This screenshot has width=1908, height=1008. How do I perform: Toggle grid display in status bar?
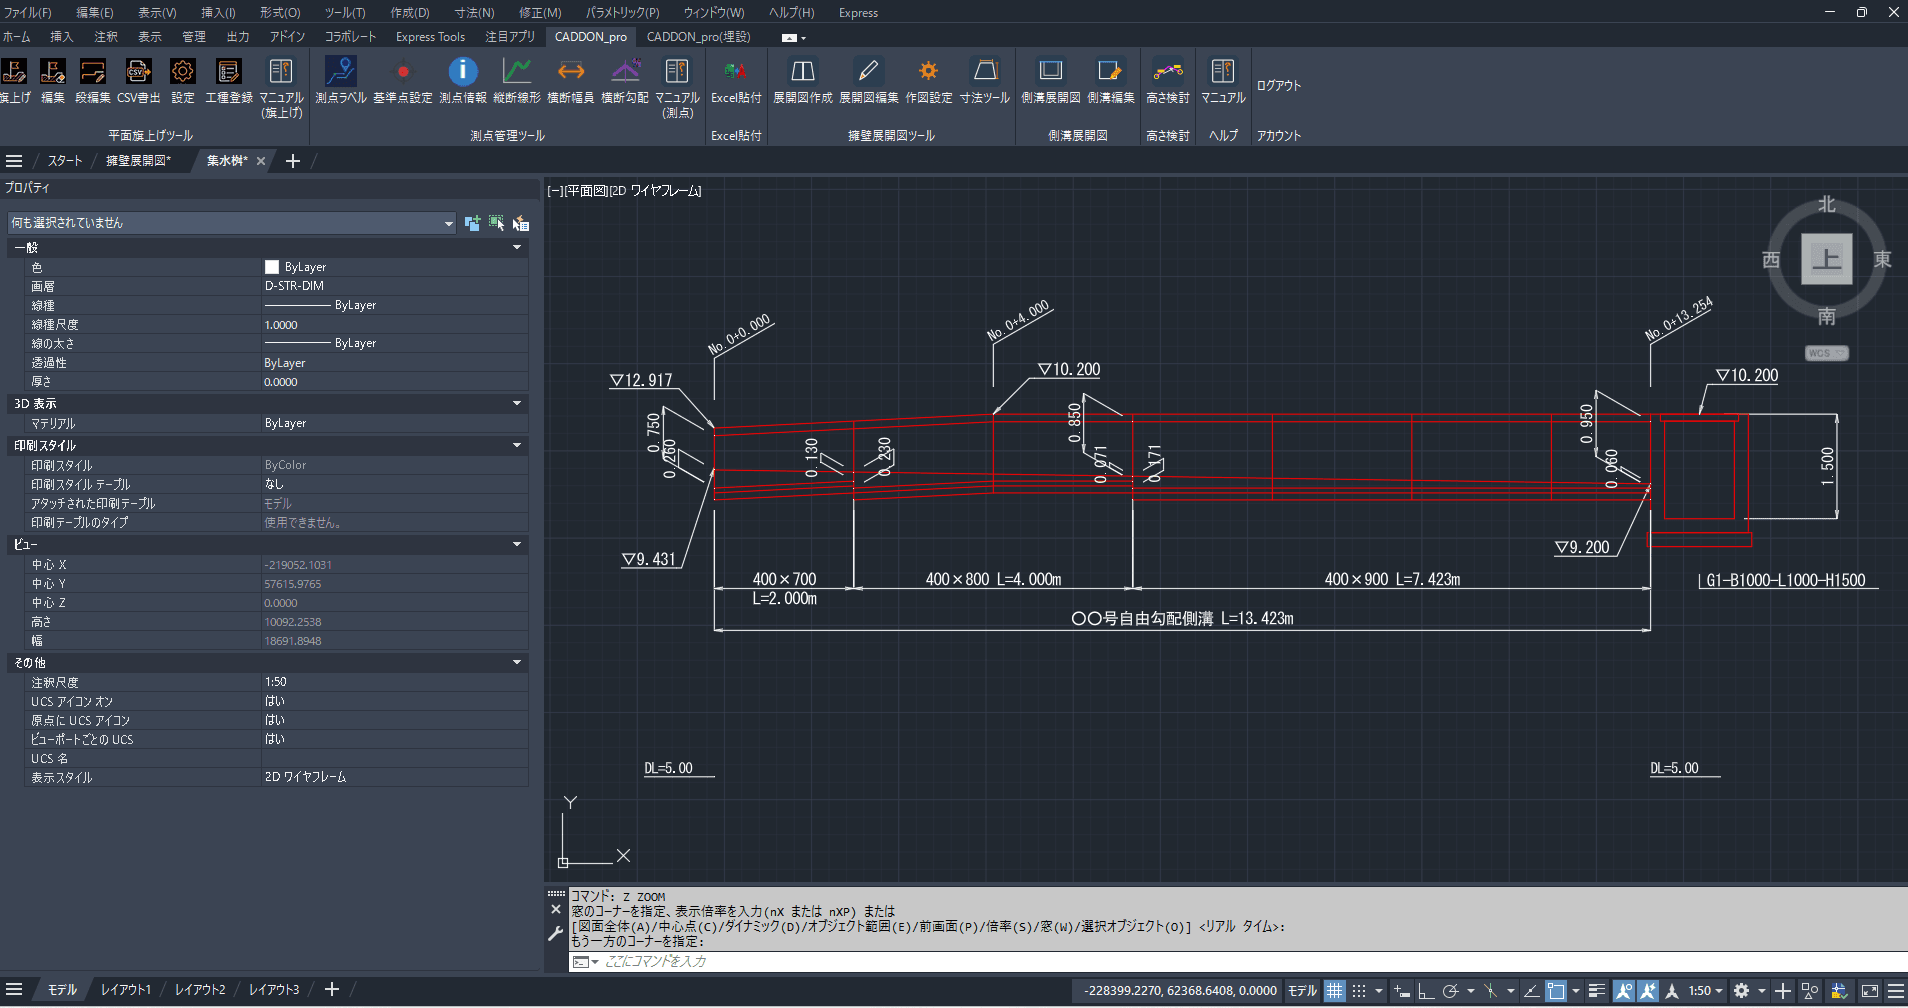[1334, 991]
